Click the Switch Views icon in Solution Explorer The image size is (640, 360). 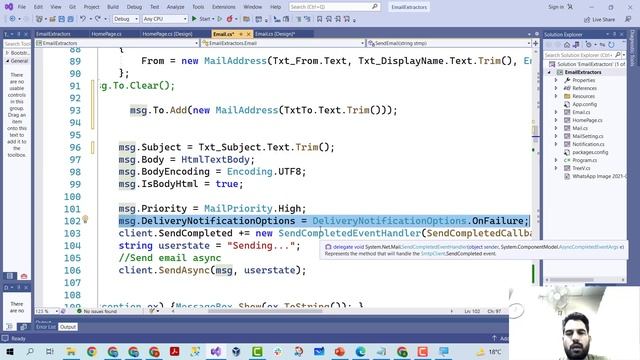pos(576,45)
